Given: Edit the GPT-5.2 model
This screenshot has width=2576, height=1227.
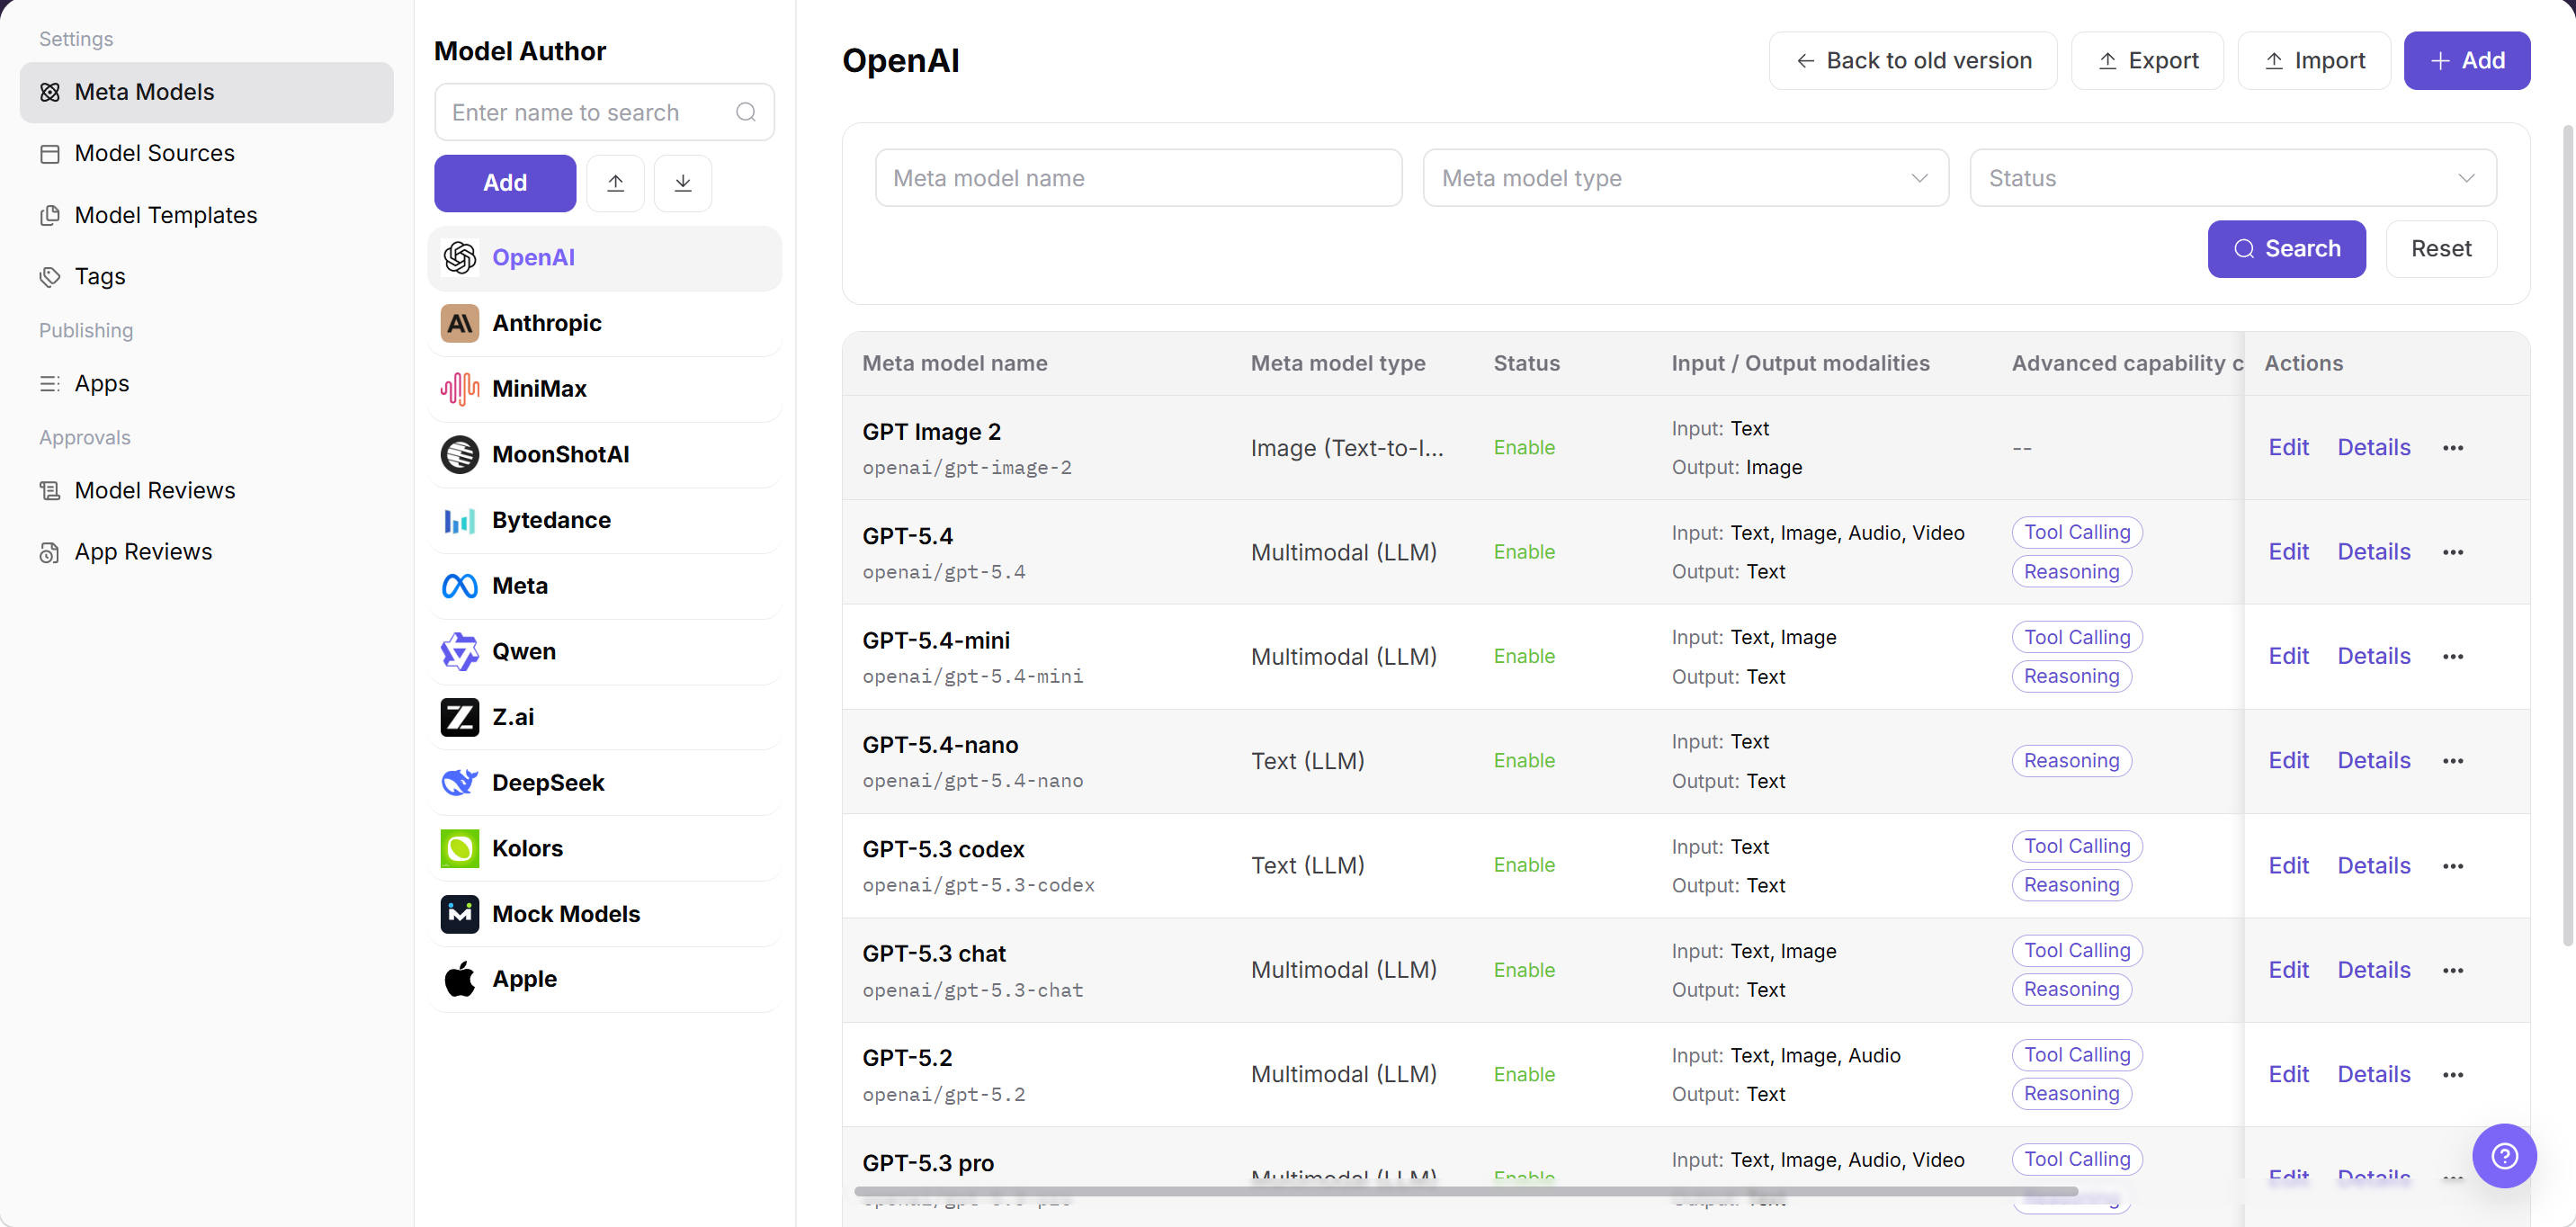Looking at the screenshot, I should pos(2288,1075).
